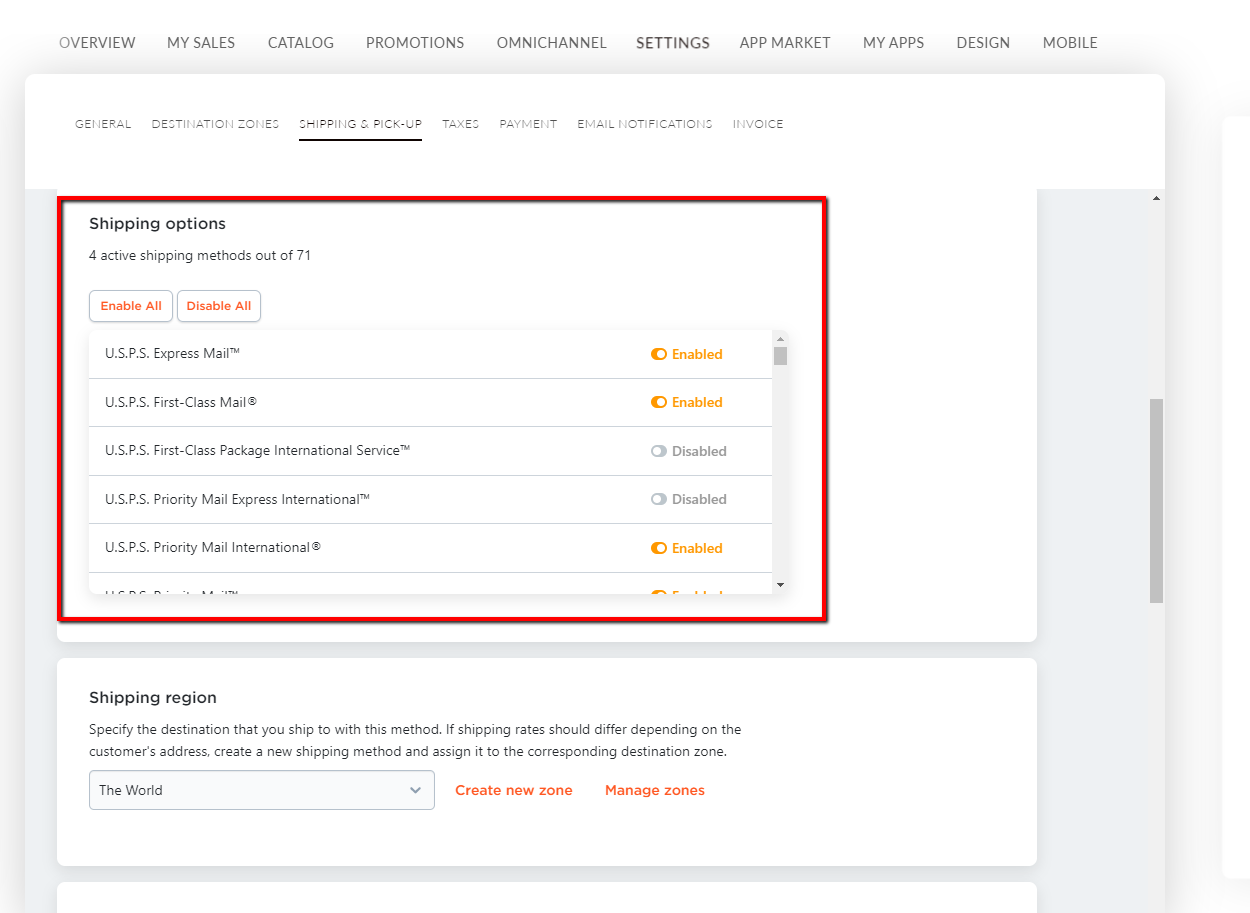Open the Promotions menu
Image resolution: width=1250 pixels, height=913 pixels.
click(415, 43)
